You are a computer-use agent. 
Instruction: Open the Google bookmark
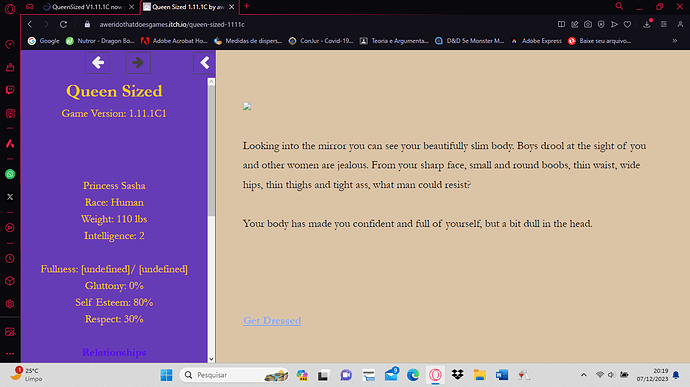coord(44,41)
